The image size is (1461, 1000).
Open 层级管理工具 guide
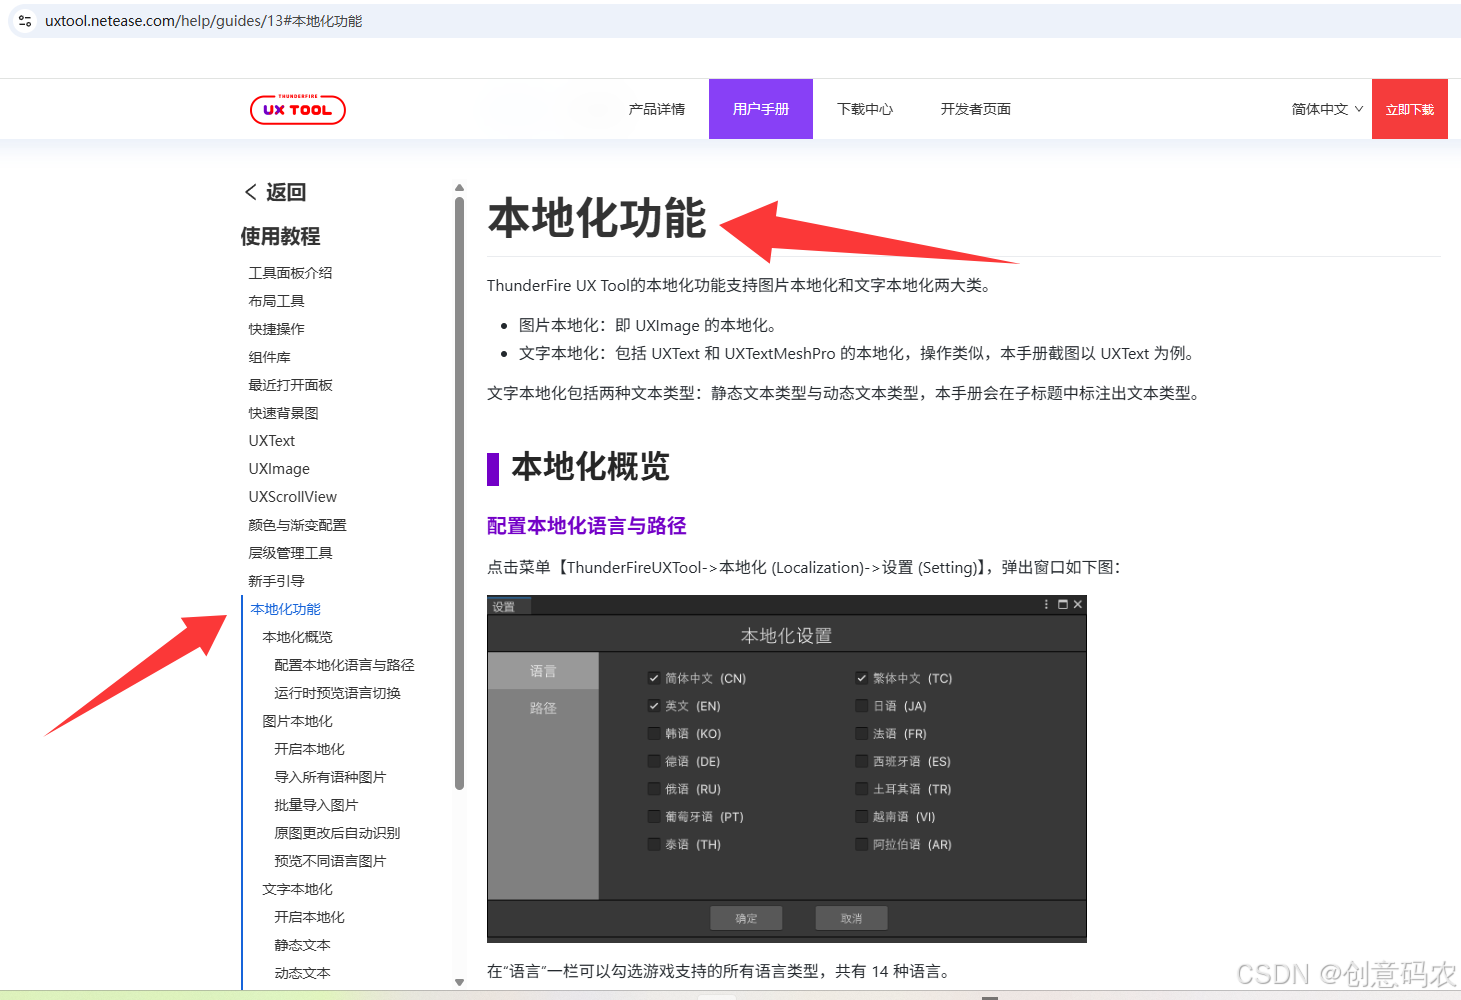pyautogui.click(x=290, y=553)
